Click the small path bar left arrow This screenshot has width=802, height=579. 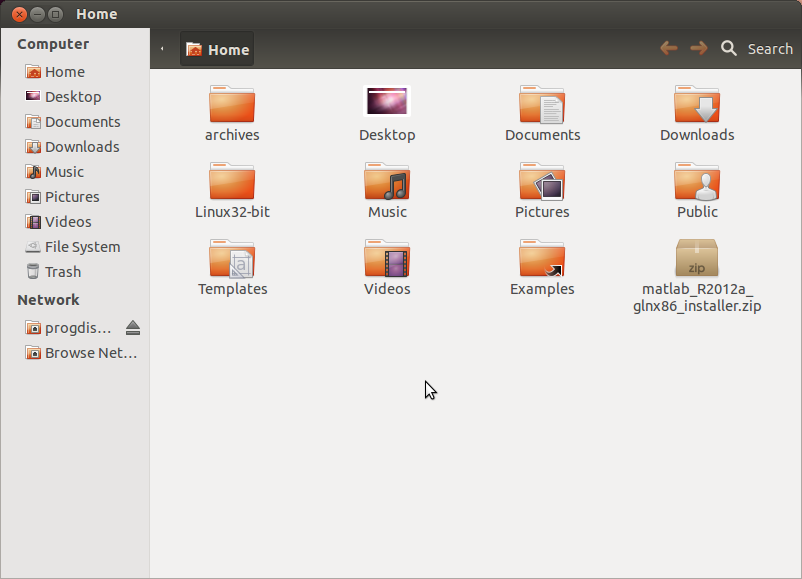click(x=162, y=49)
